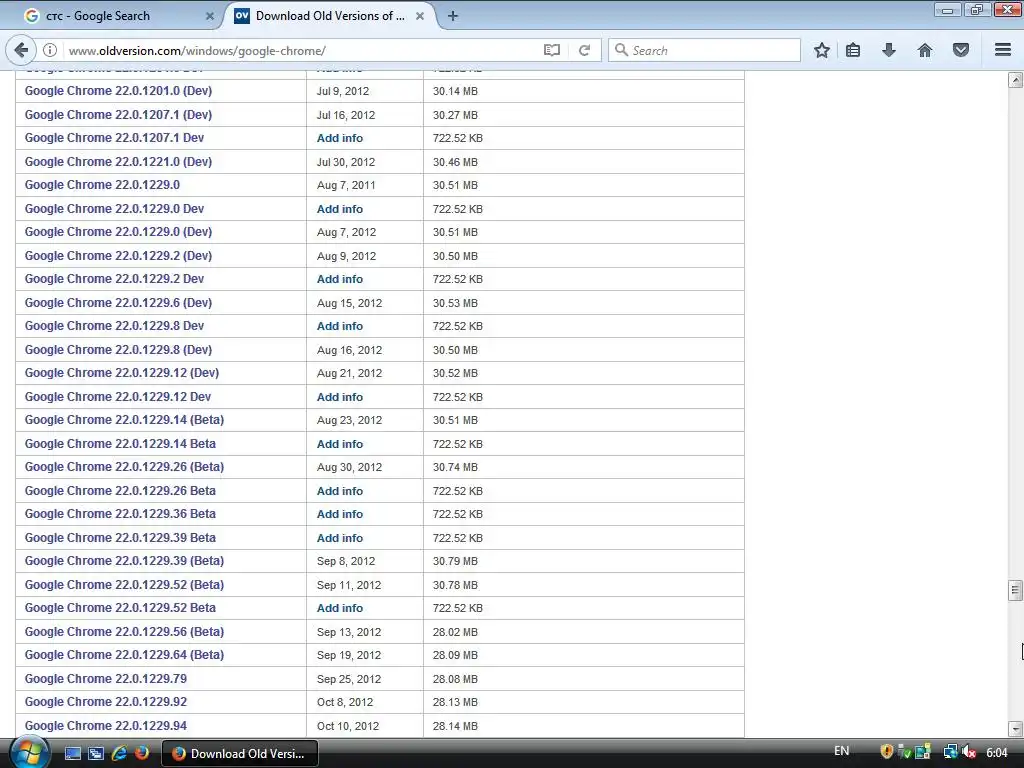
Task: Open Google Chrome 22.0.1229.79 link
Action: (106, 679)
